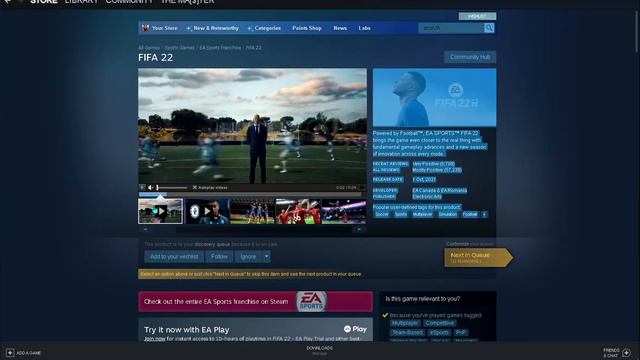Click Add to your wishlist button
Viewport: 640px width, 360px height.
[174, 256]
